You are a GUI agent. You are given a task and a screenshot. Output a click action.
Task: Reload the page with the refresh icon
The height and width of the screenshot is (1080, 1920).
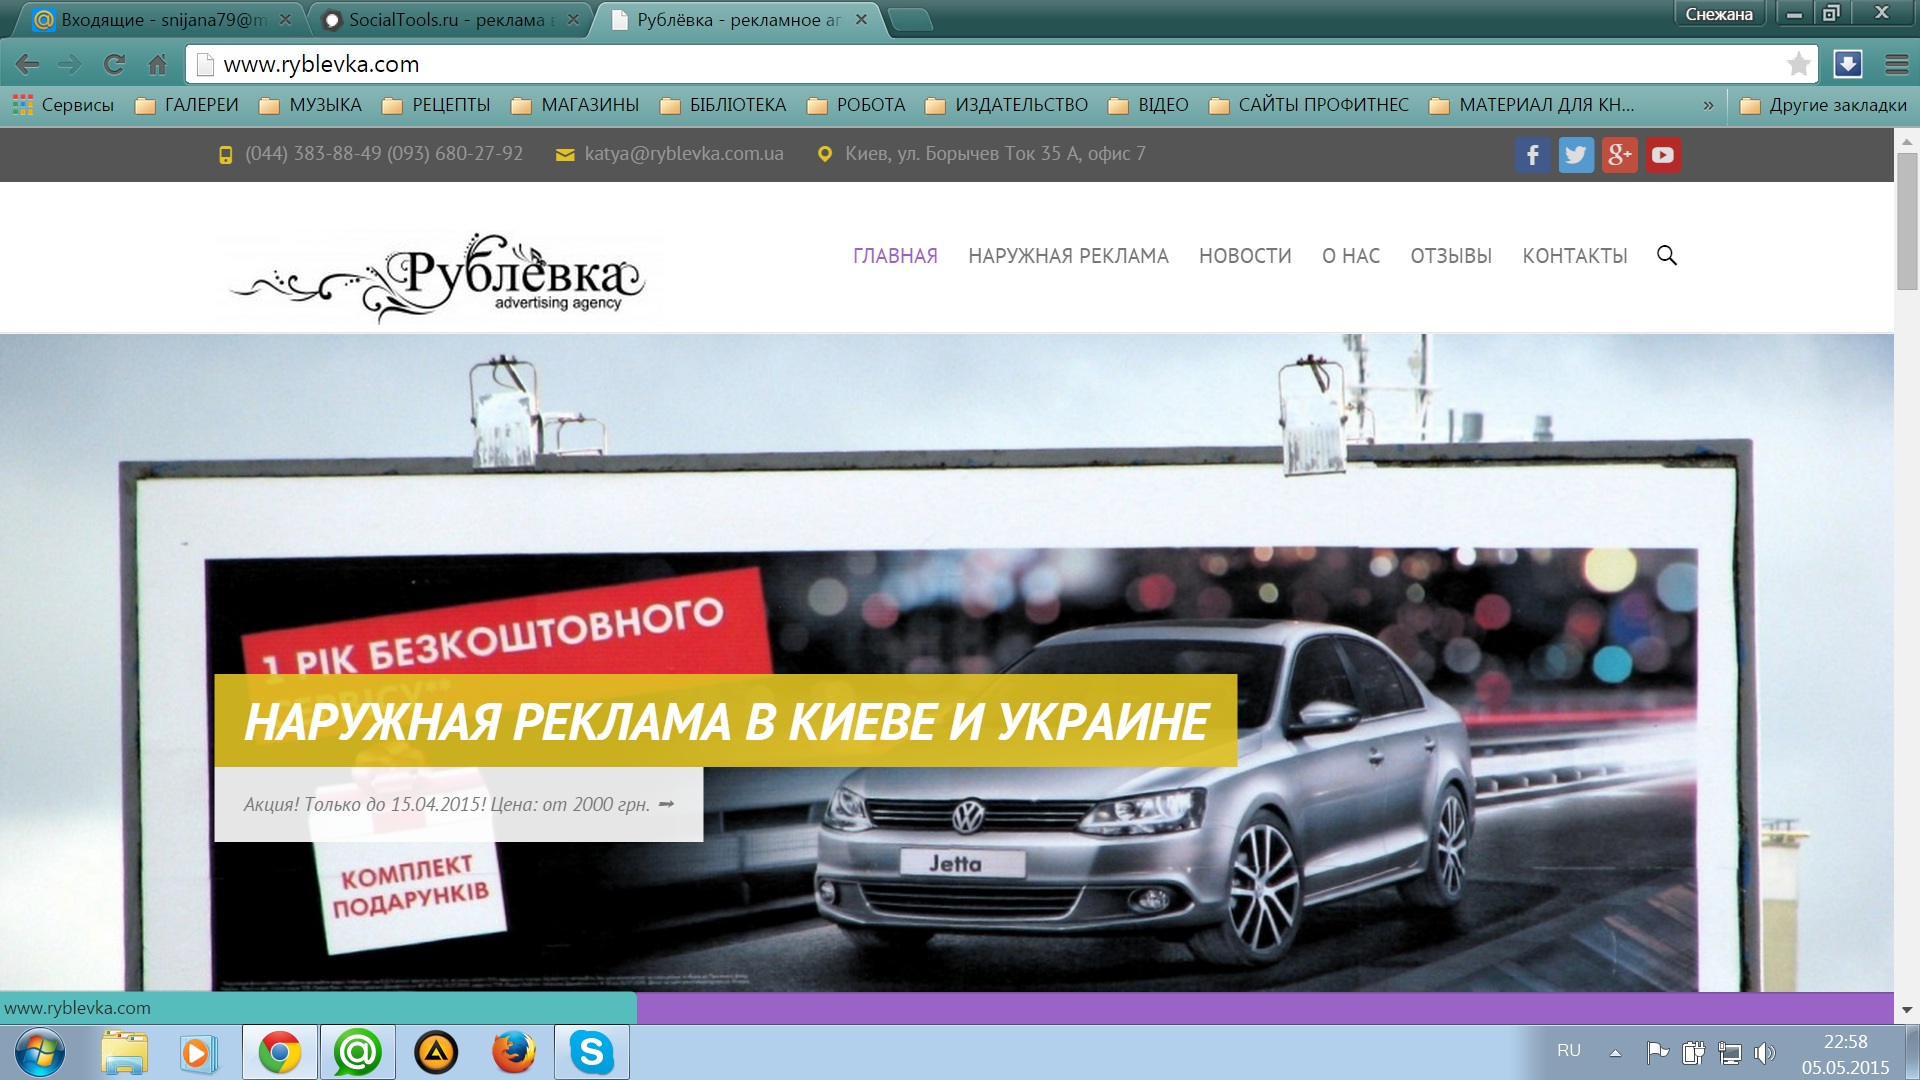click(x=114, y=65)
